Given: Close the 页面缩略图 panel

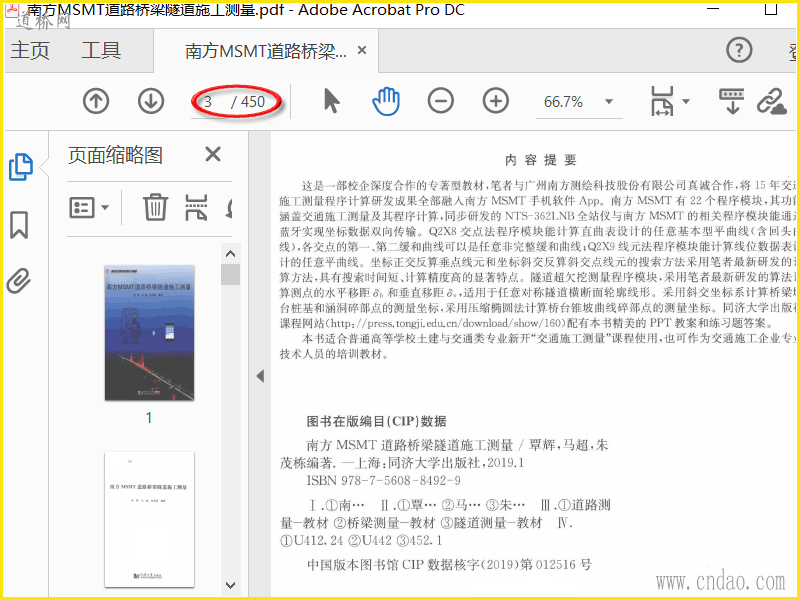Looking at the screenshot, I should (x=213, y=154).
